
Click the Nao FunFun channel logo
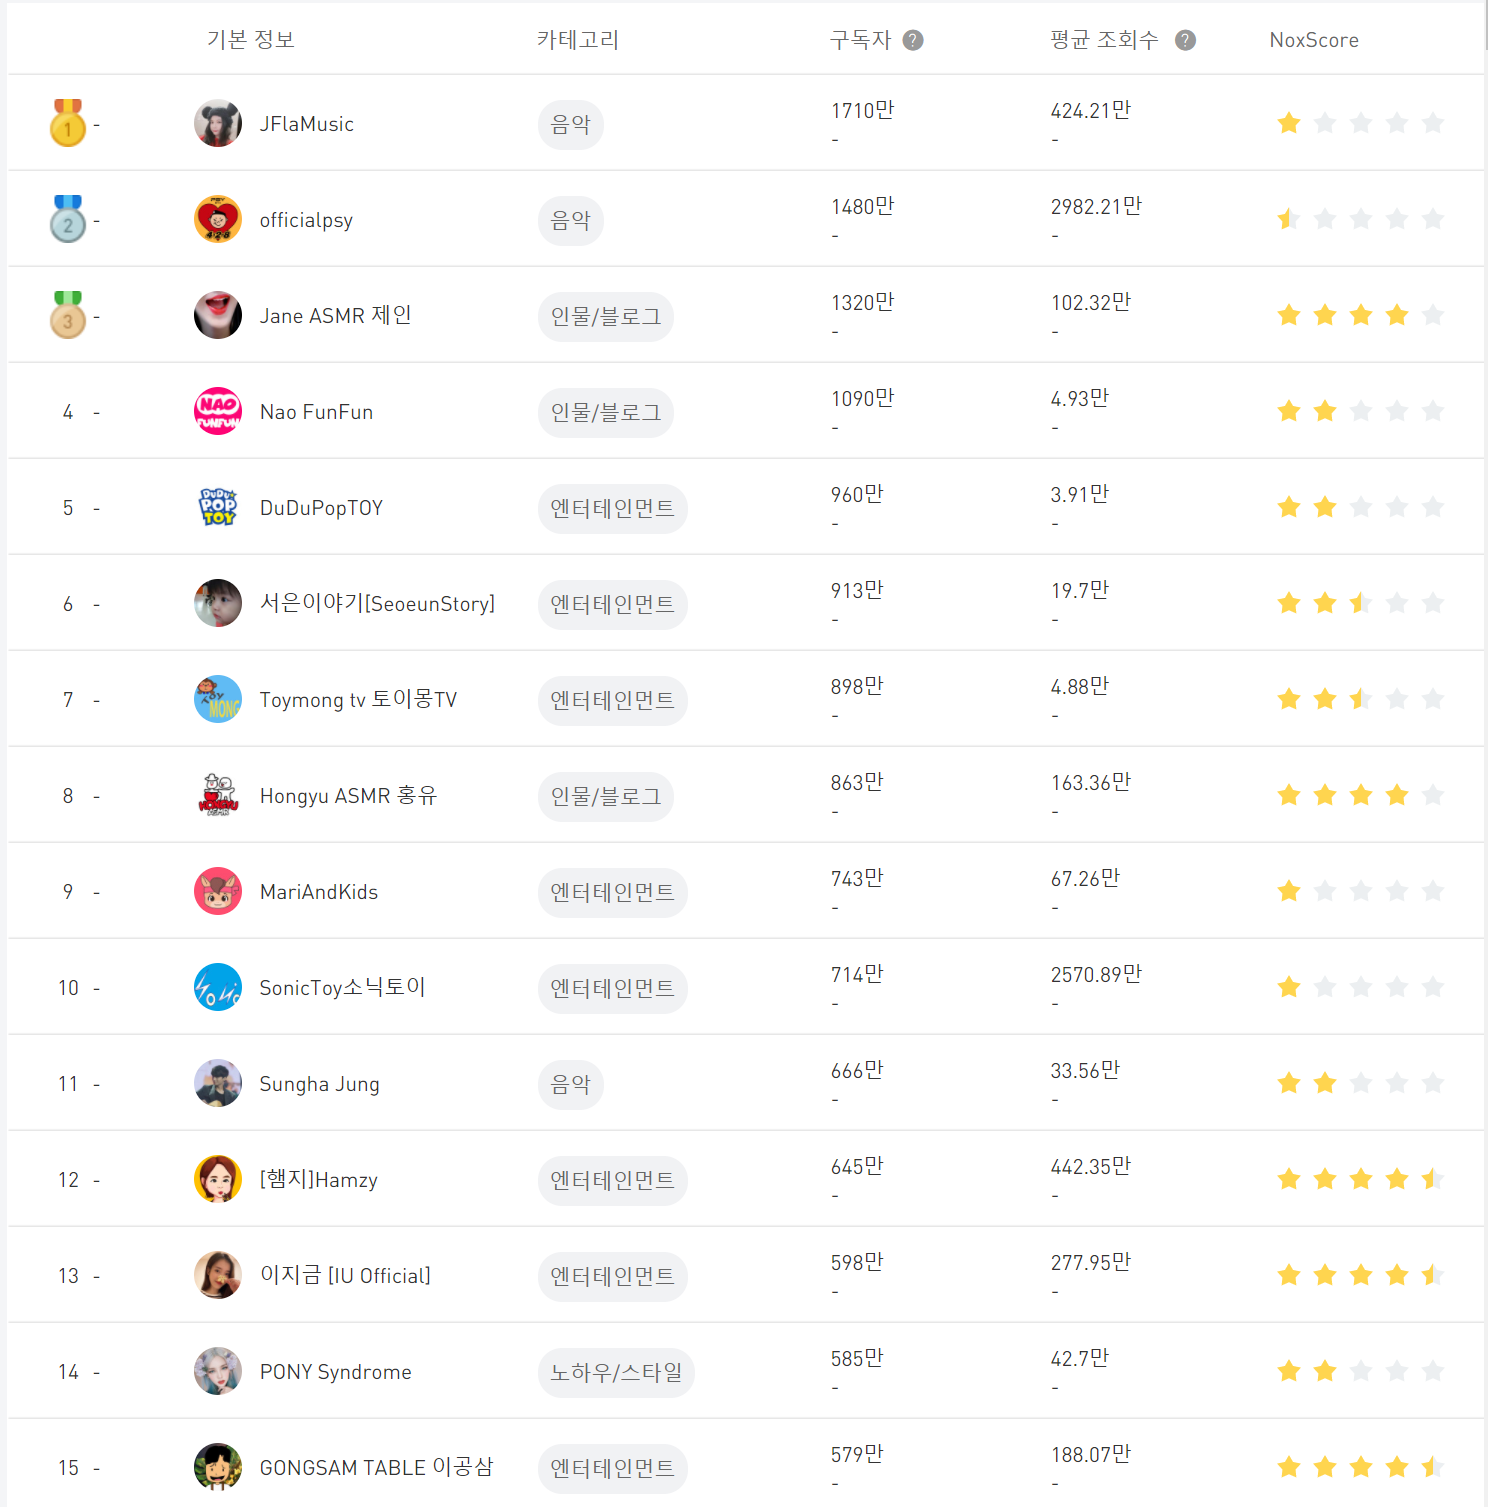click(218, 411)
